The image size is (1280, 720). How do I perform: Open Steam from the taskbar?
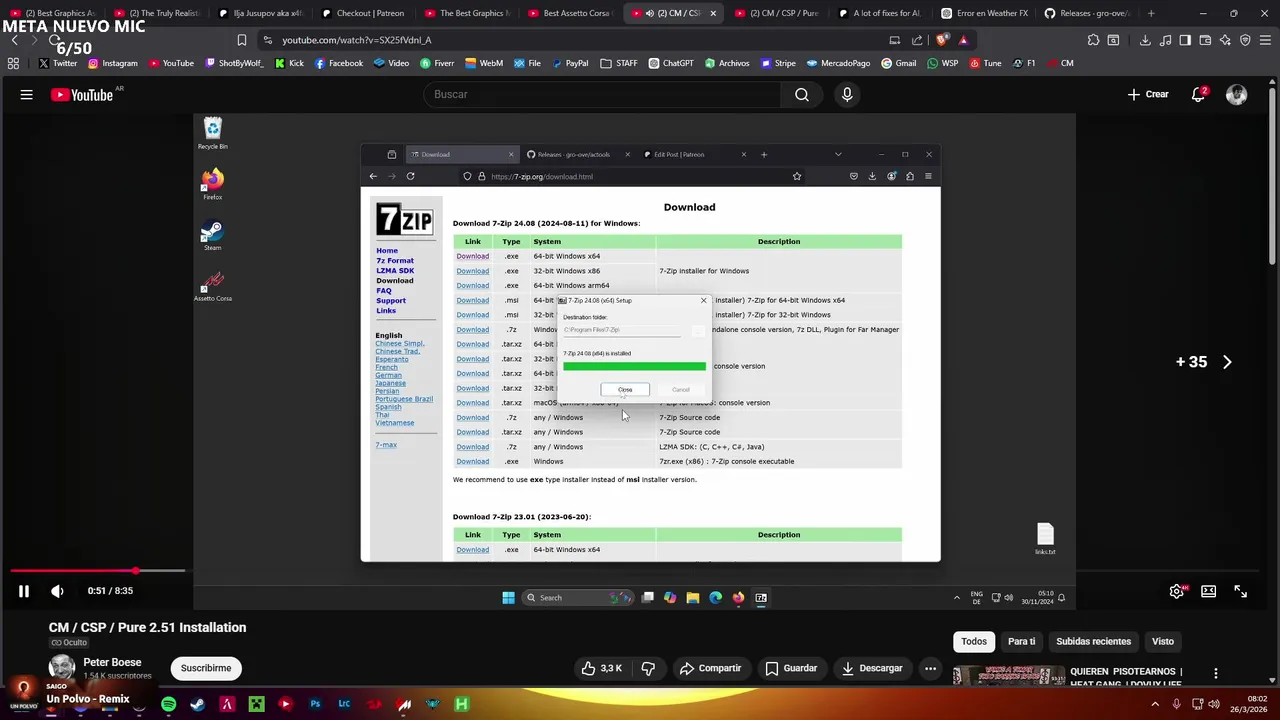coord(197,704)
